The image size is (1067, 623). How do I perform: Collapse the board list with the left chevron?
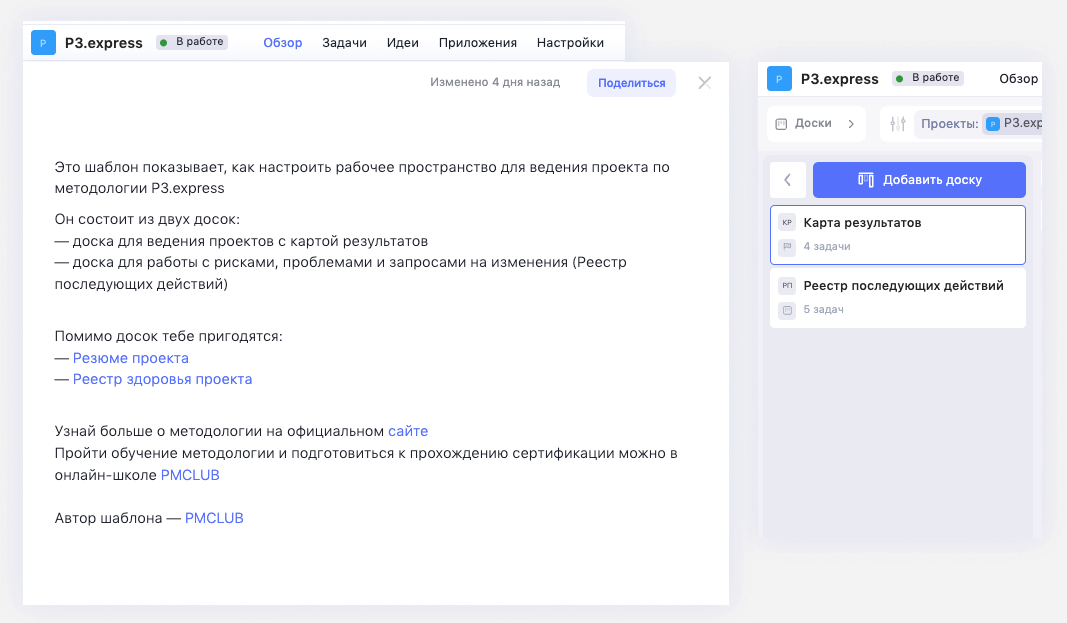click(788, 179)
